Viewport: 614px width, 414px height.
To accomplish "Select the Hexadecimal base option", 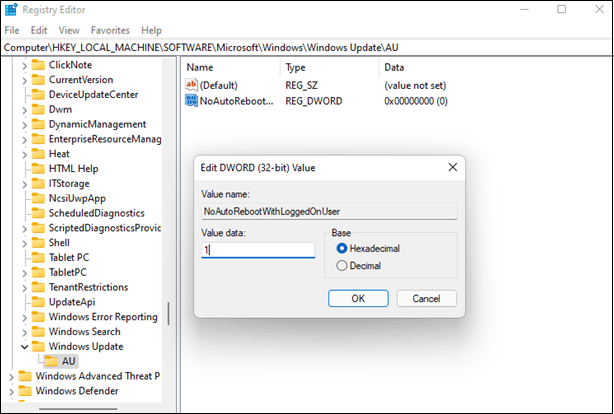I will pyautogui.click(x=343, y=248).
